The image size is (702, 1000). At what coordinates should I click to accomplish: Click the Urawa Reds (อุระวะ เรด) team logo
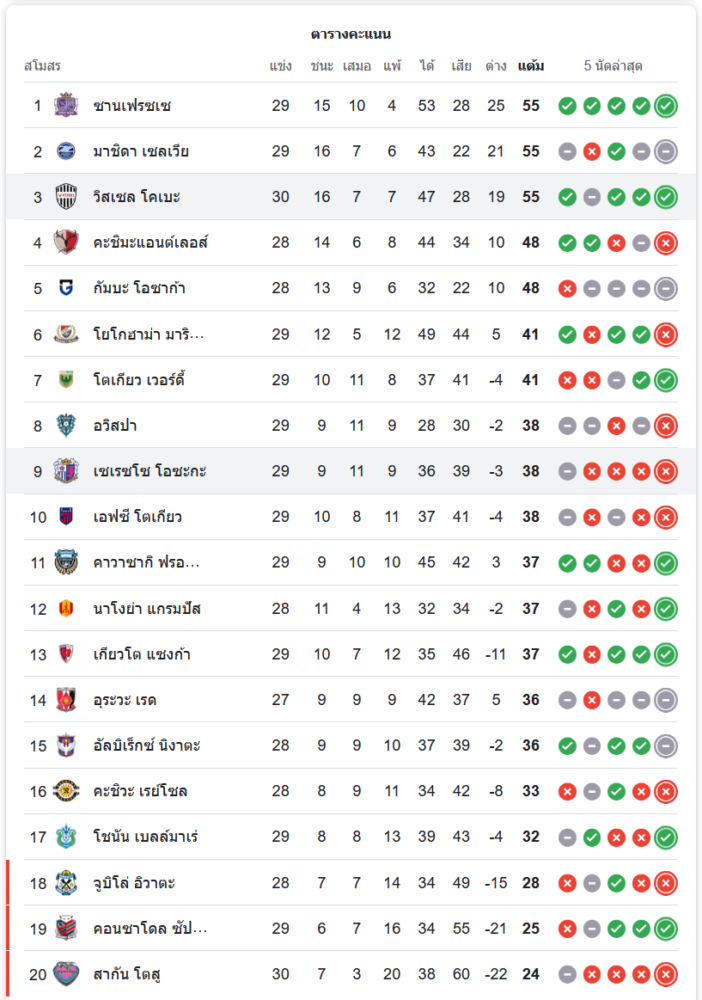click(66, 700)
